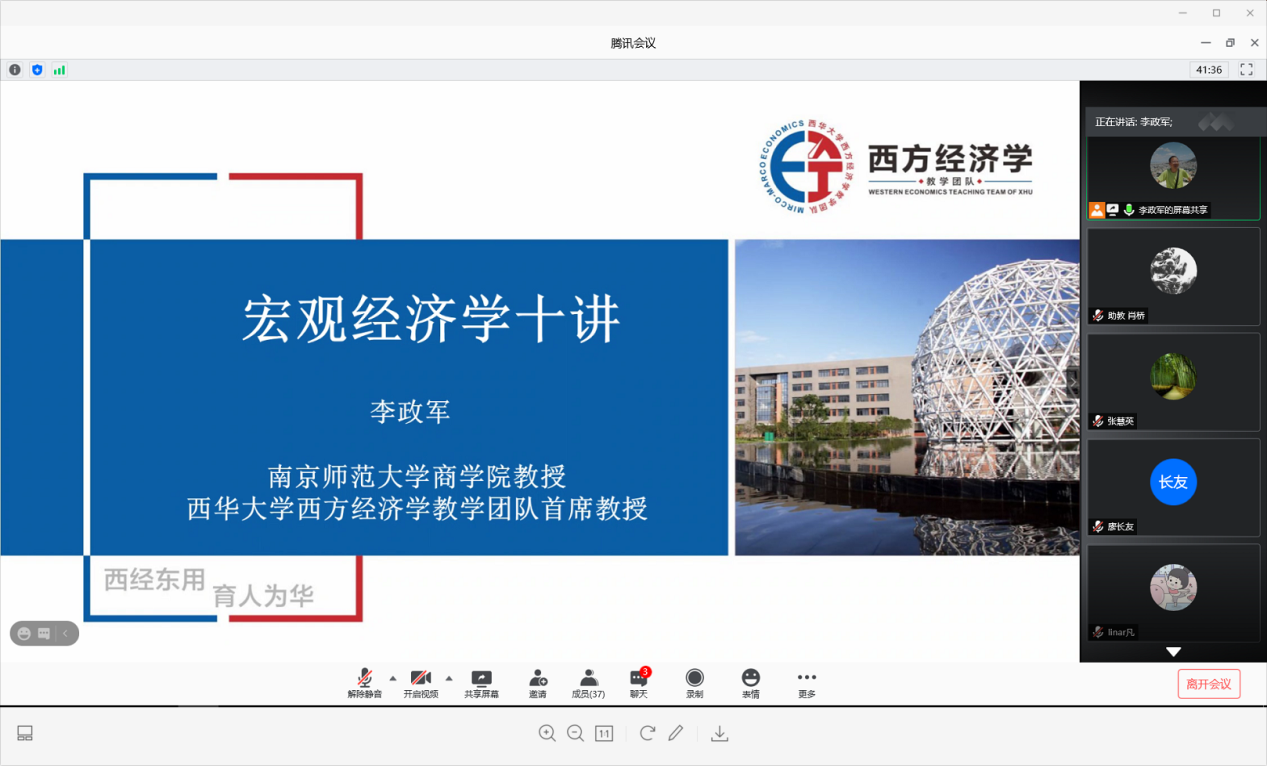
Task: Open the 表情 emoji reactions
Action: pyautogui.click(x=750, y=683)
